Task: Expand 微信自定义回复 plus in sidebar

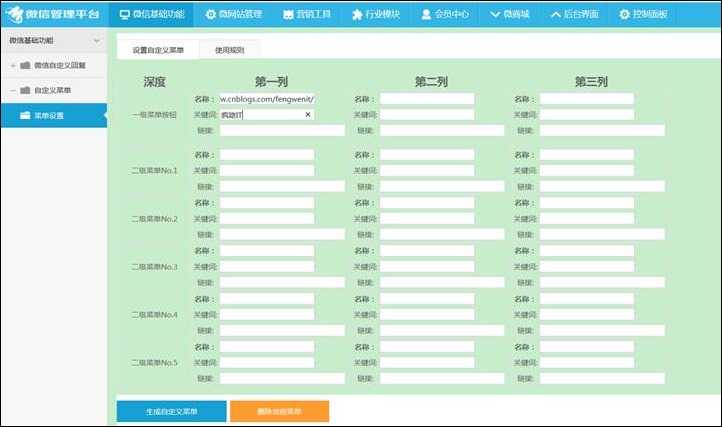Action: 13,65
